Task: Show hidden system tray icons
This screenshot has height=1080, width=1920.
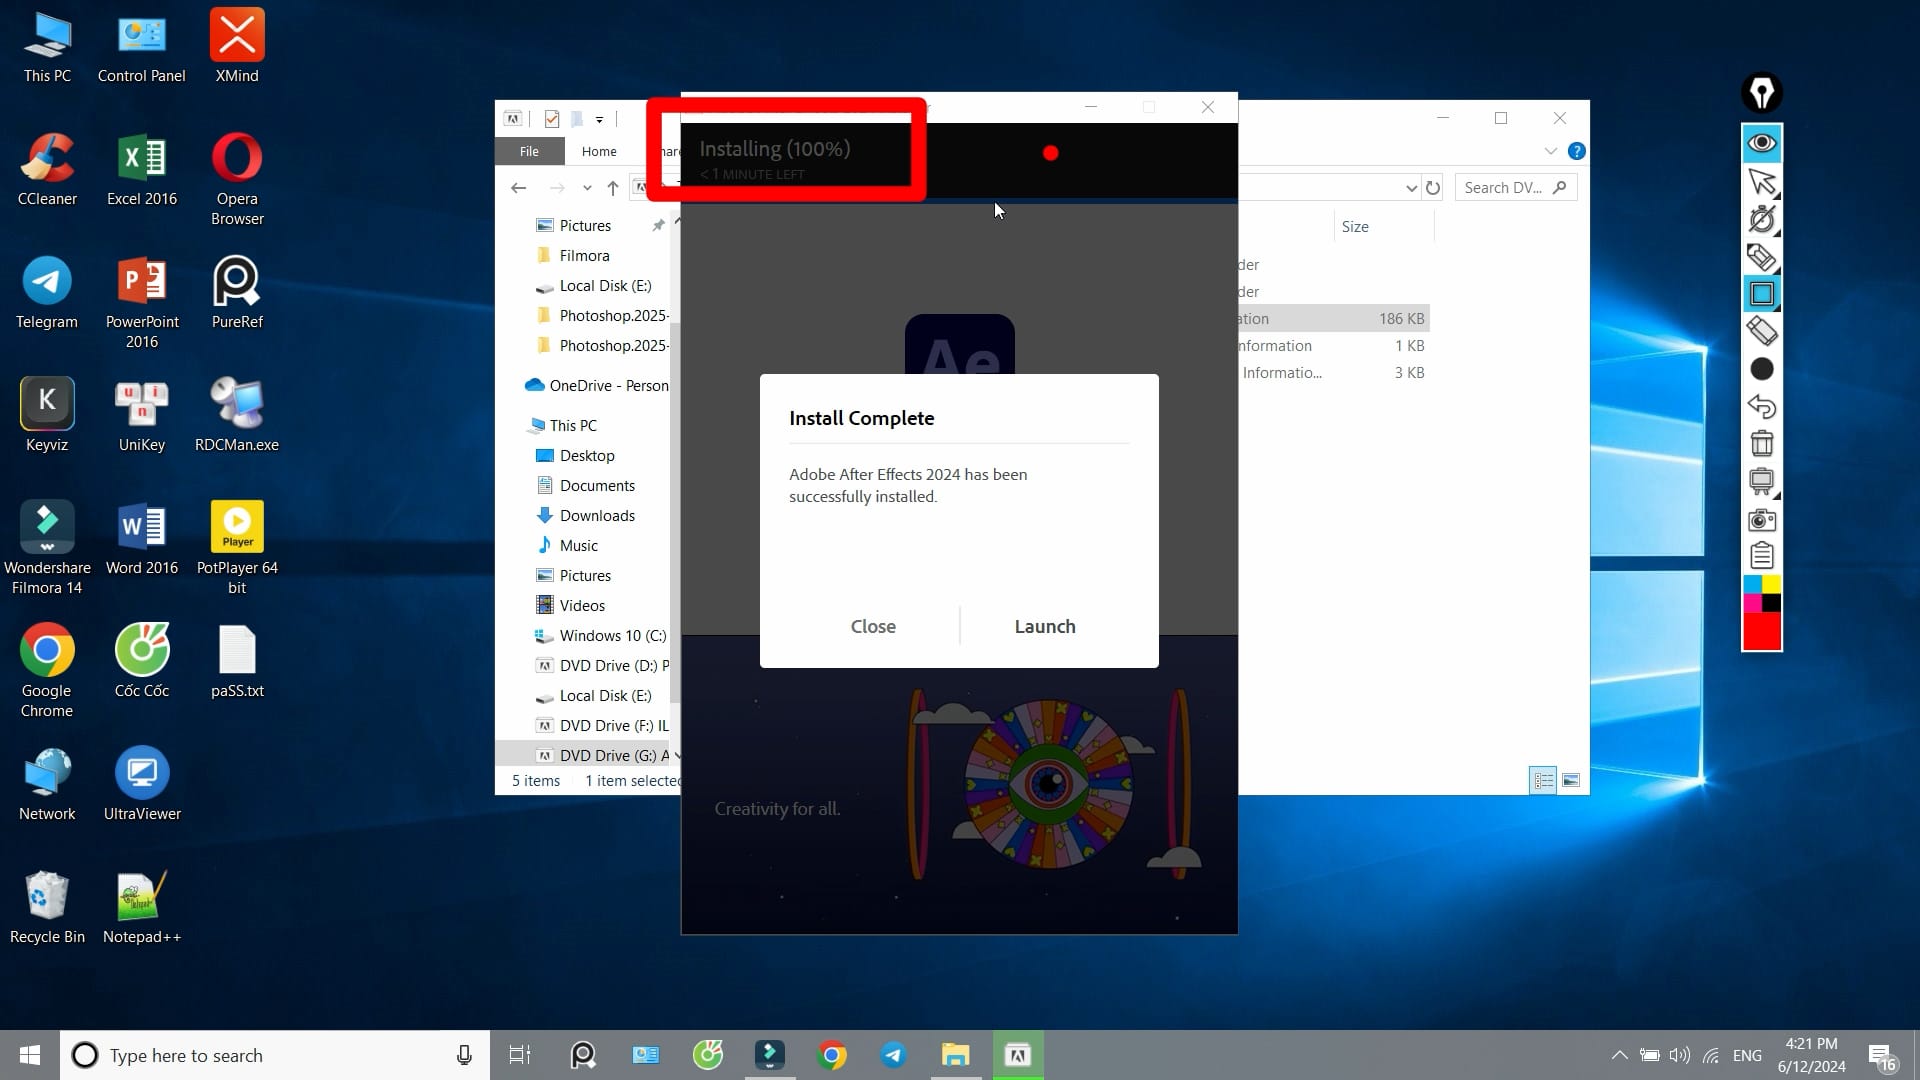Action: 1619,1055
